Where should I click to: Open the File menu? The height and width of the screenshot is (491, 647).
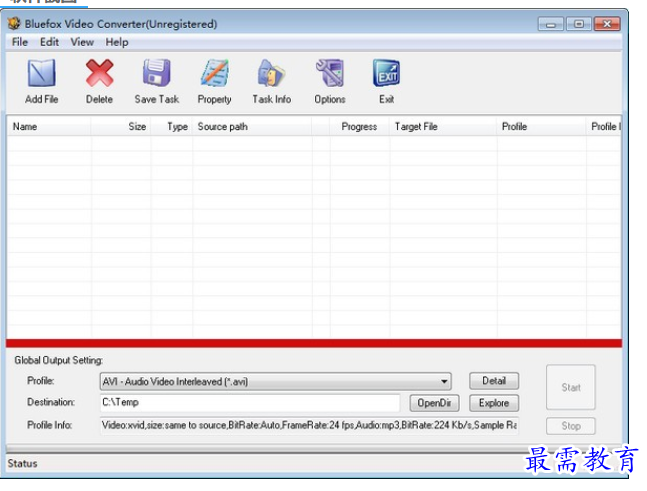pyautogui.click(x=20, y=42)
